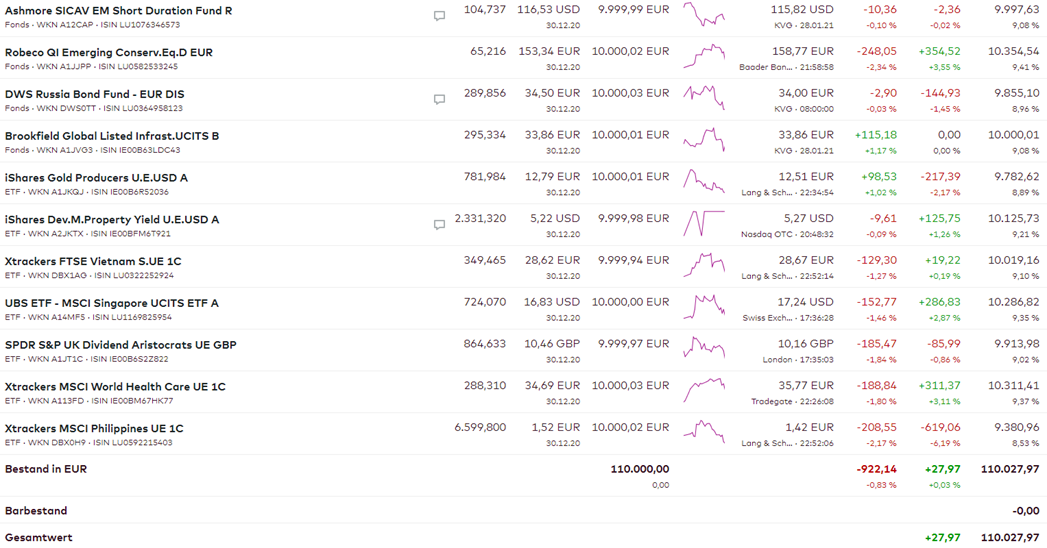Open the Xtrackers MSCI Philippines sparkline chart
1047x548 pixels.
[704, 433]
